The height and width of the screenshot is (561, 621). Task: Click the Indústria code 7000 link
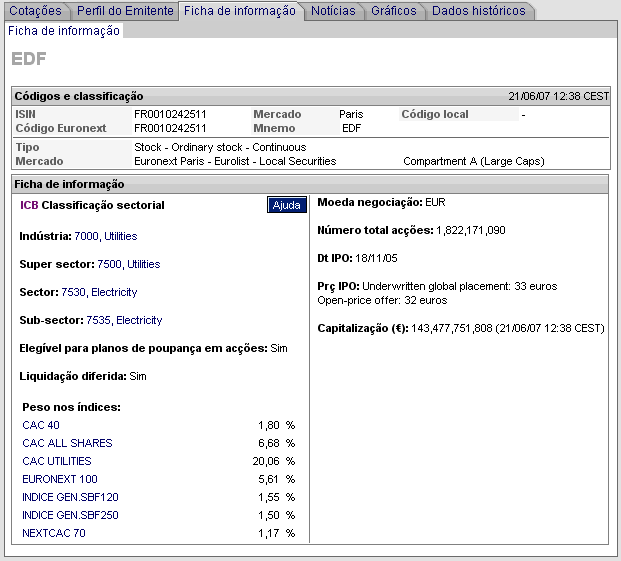coord(86,236)
